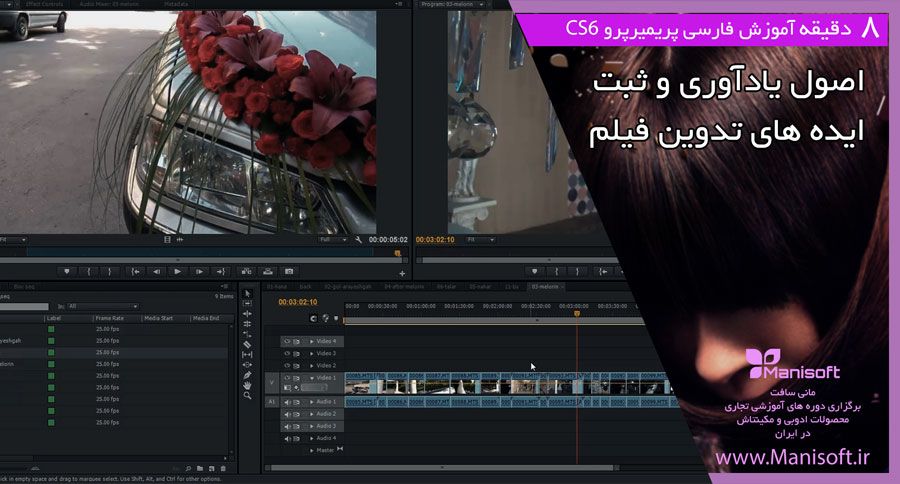The image size is (900, 484).
Task: Mark In point in Program monitor
Action: point(556,272)
